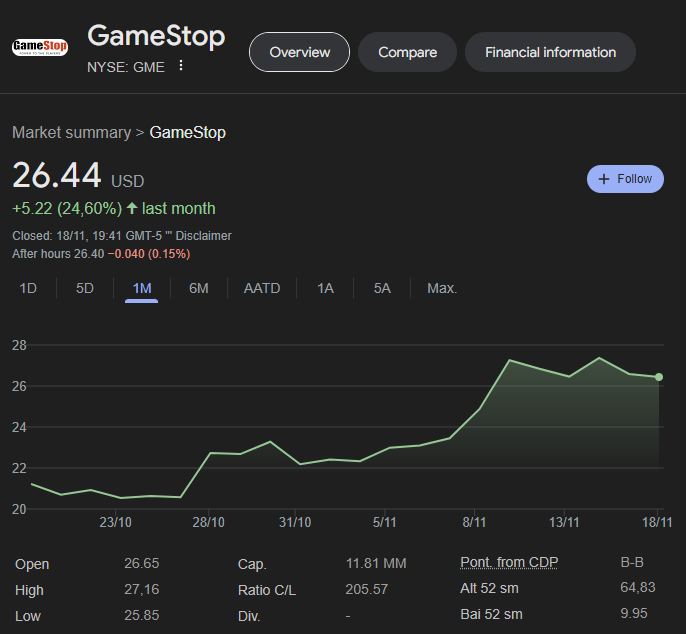
Task: Click the 8/11 date label on chart axis
Action: pyautogui.click(x=474, y=522)
